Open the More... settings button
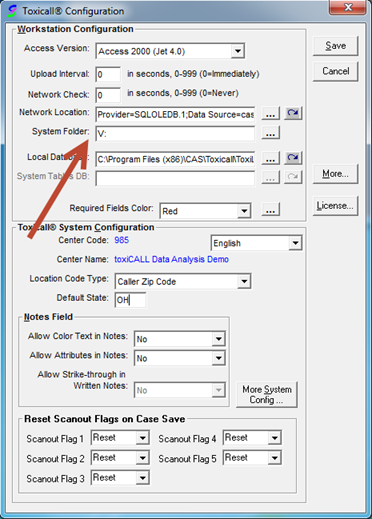 coord(335,174)
